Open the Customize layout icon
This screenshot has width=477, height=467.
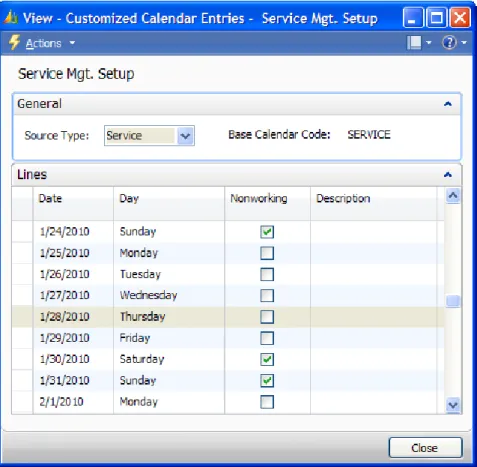tap(414, 43)
